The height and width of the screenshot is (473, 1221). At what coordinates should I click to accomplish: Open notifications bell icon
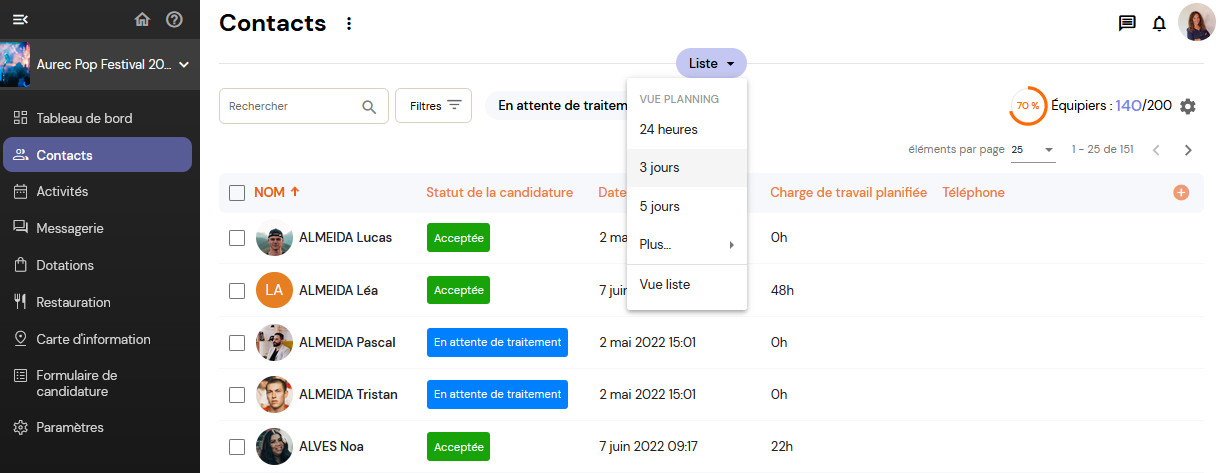click(x=1159, y=24)
